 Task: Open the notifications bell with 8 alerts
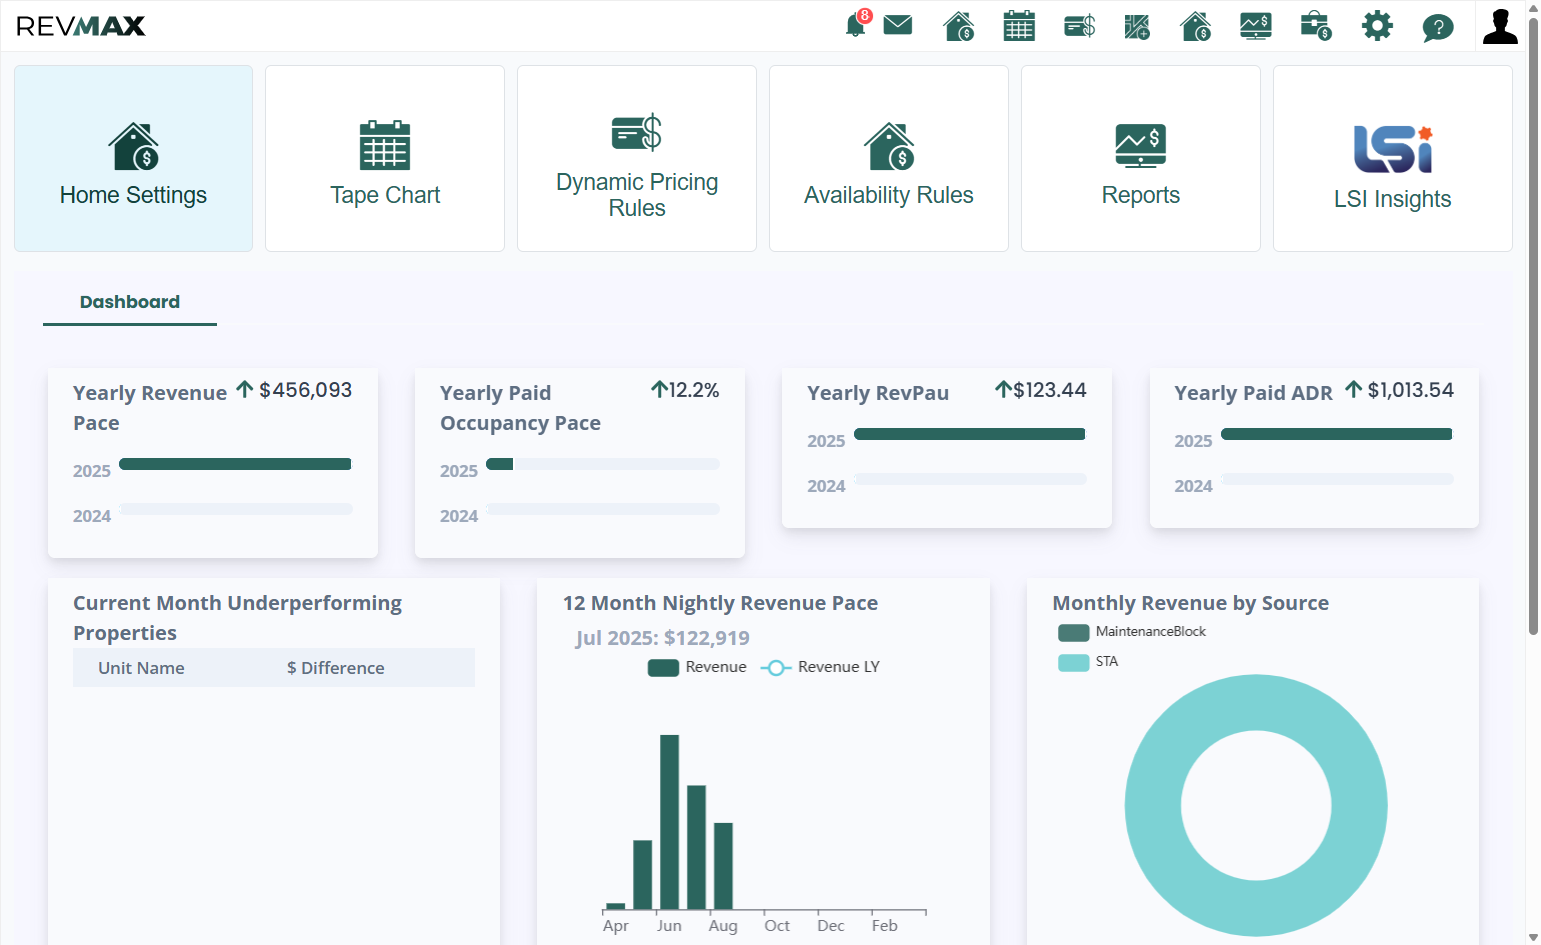coord(856,25)
